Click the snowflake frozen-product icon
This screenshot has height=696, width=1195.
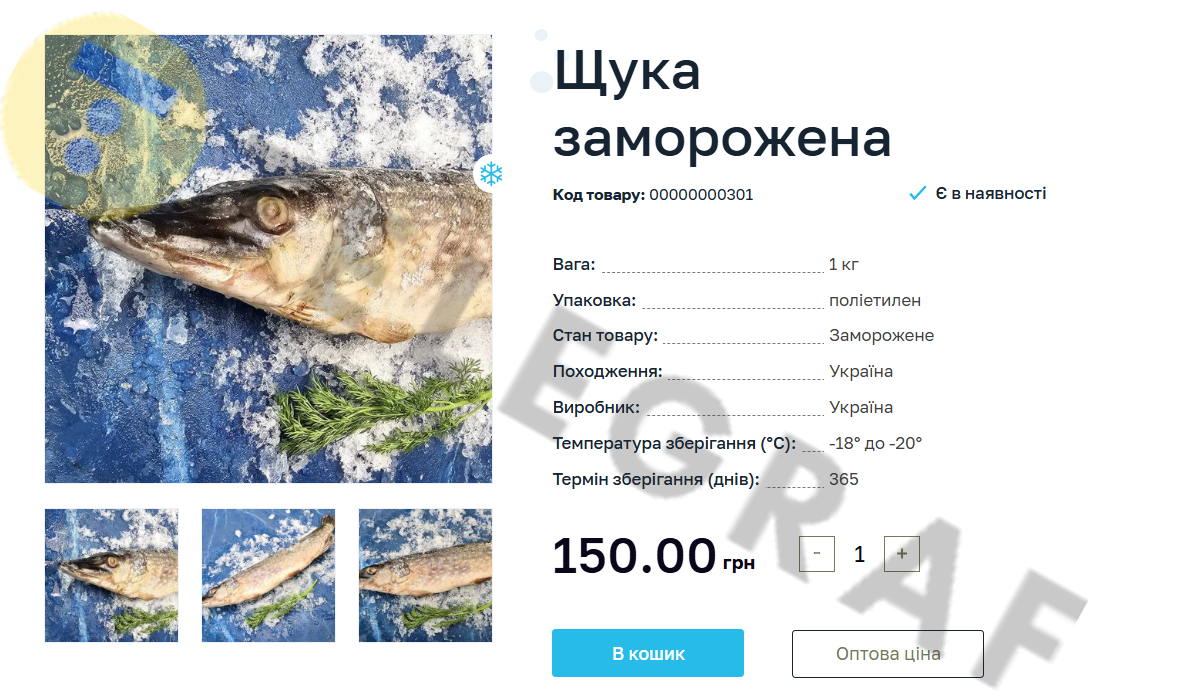point(491,174)
